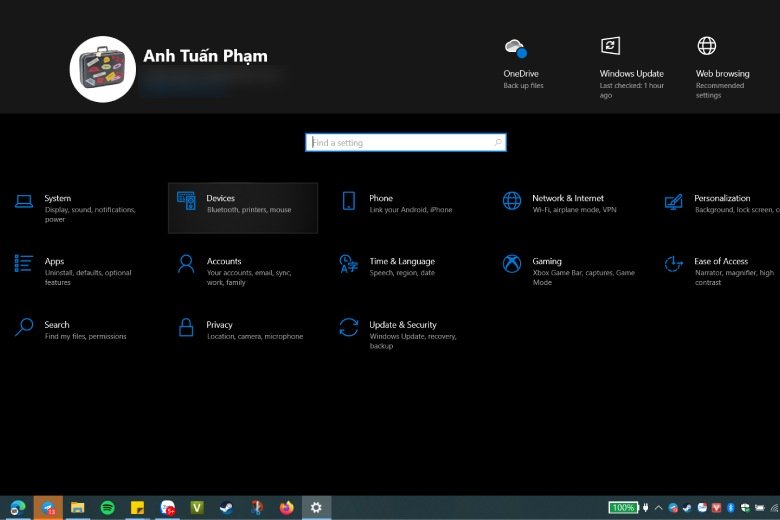Open Personalization settings
780x520 pixels.
[721, 203]
